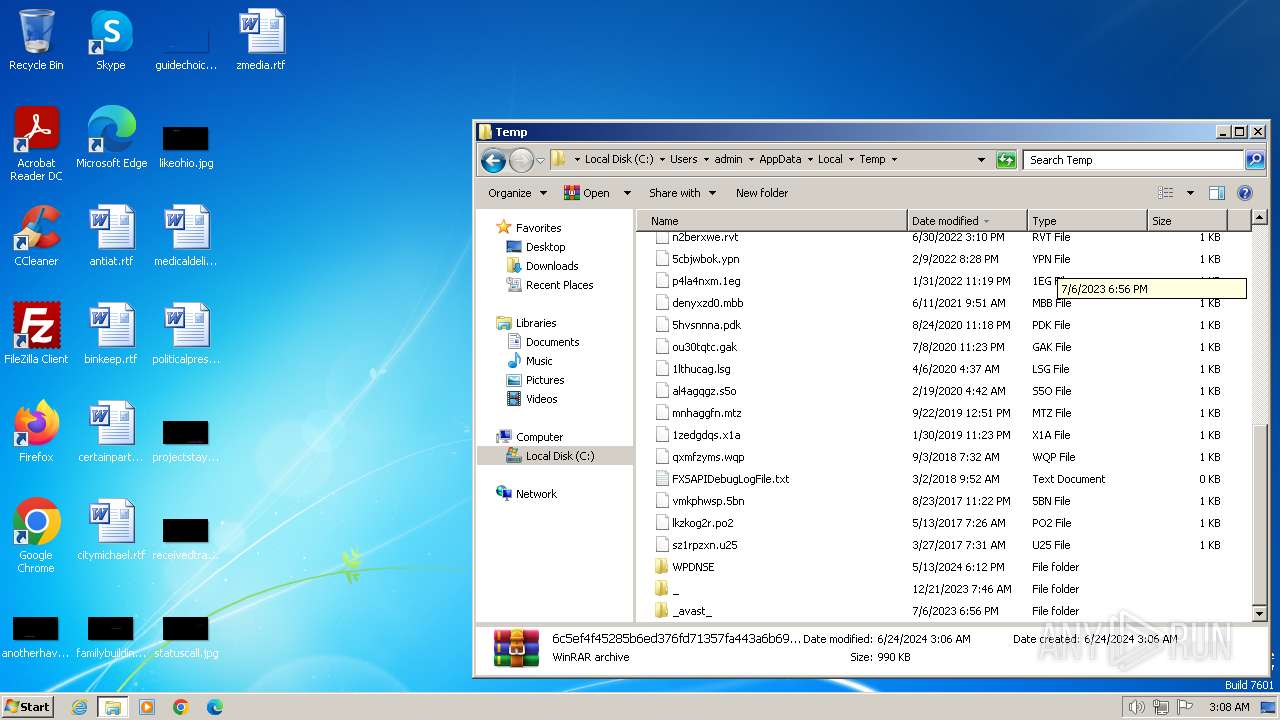The image size is (1280, 720).
Task: Change view using the views icon
Action: (1165, 193)
